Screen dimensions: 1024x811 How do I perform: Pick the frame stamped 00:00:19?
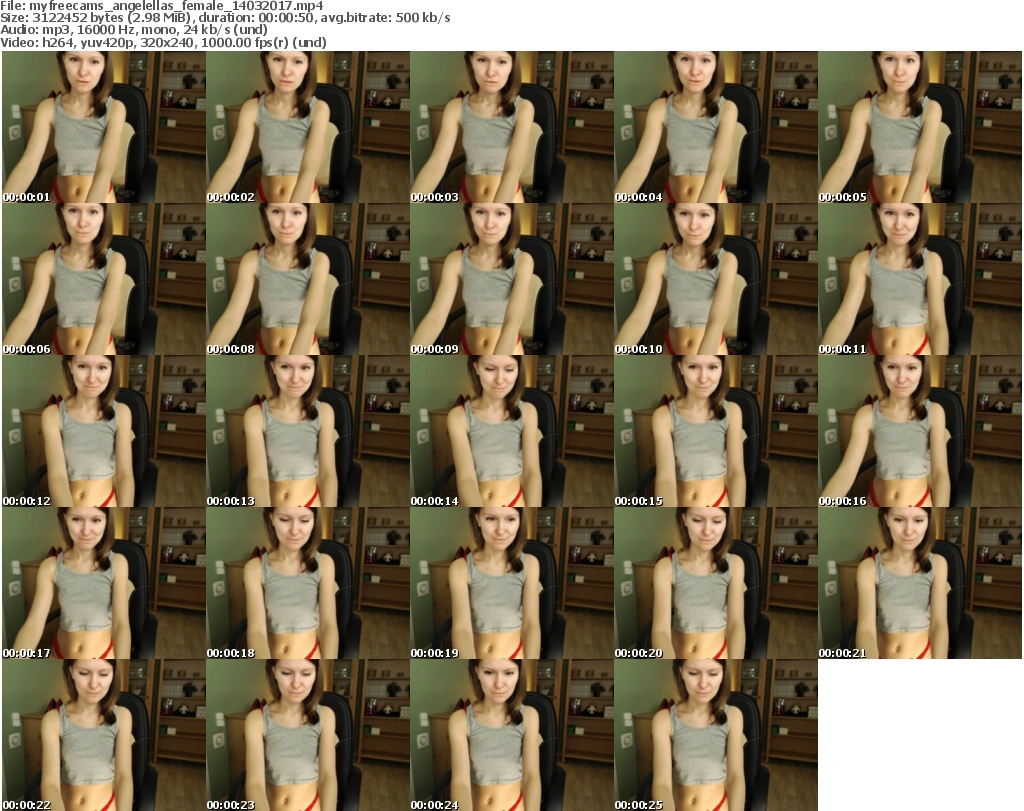(512, 583)
